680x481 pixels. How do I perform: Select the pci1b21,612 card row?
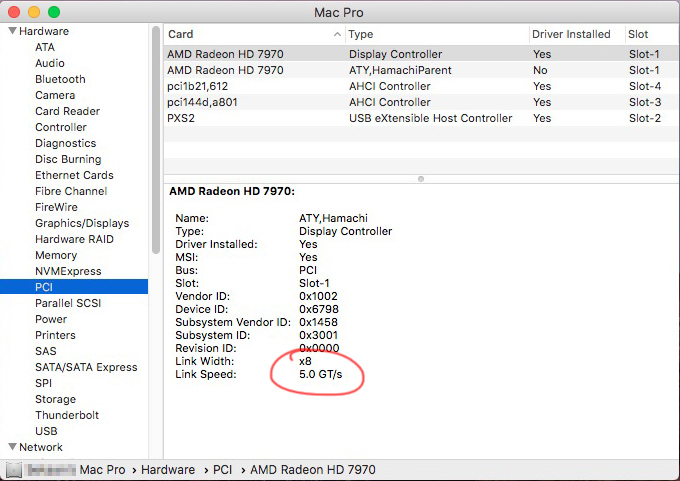pos(422,86)
